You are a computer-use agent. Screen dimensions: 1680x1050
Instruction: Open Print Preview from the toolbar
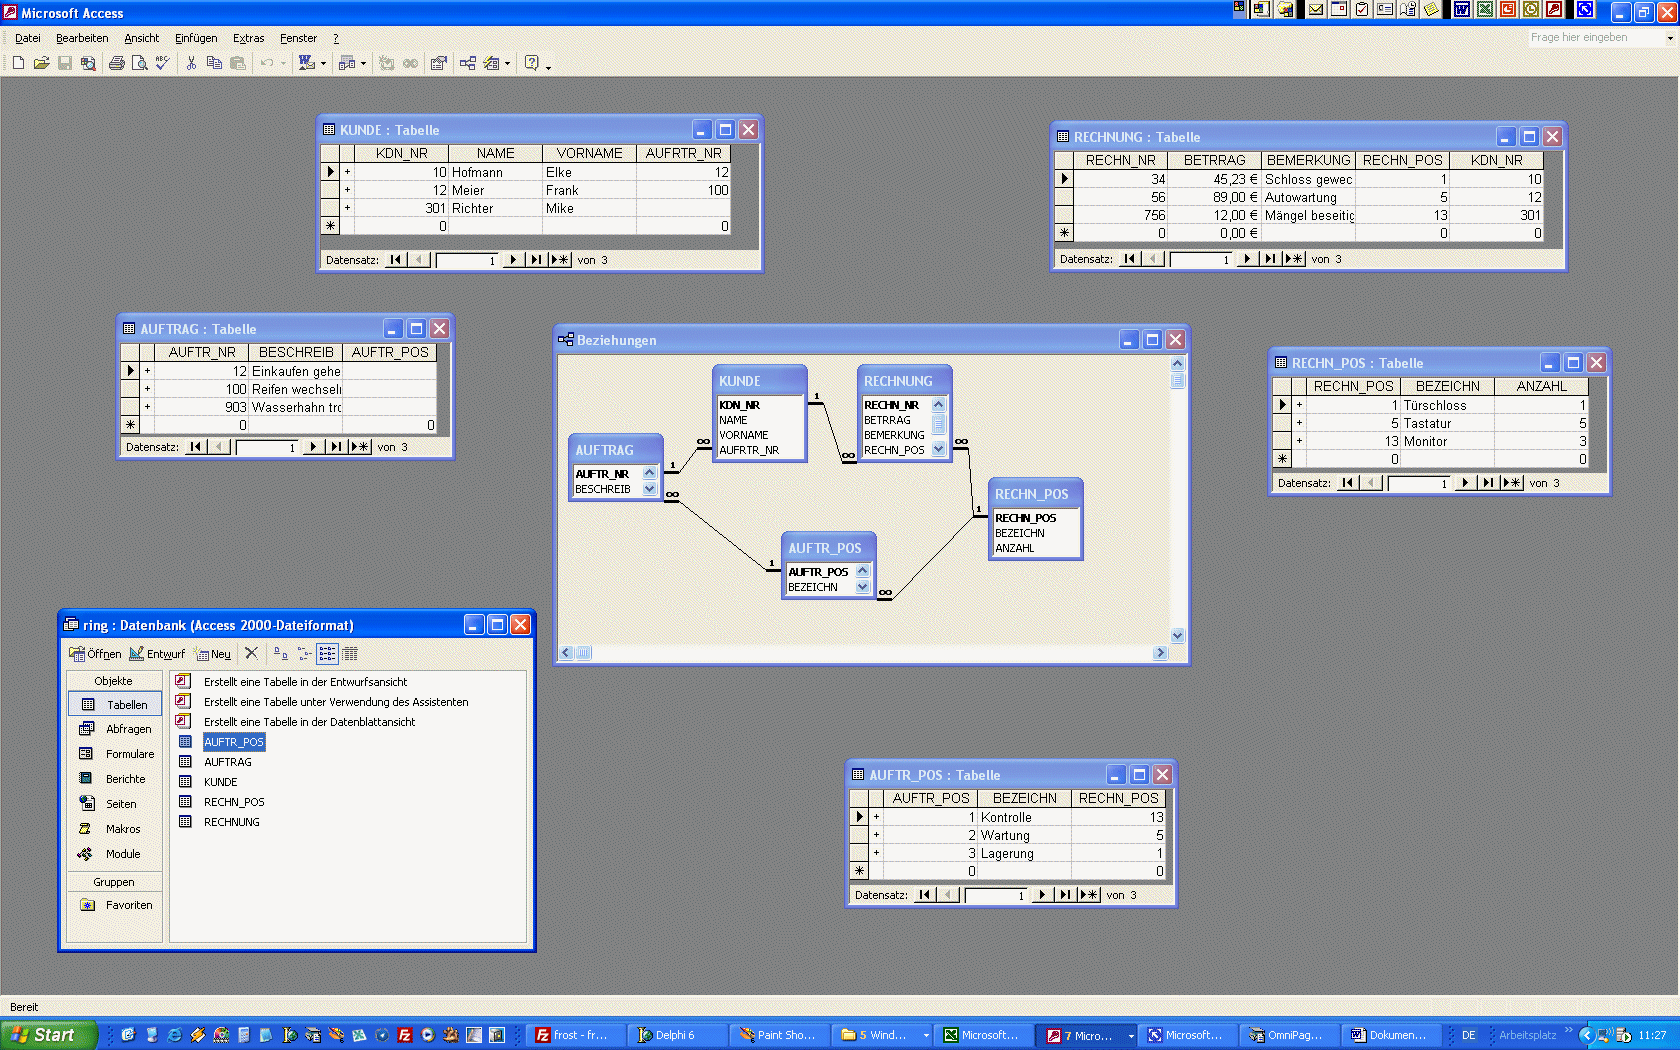click(139, 63)
